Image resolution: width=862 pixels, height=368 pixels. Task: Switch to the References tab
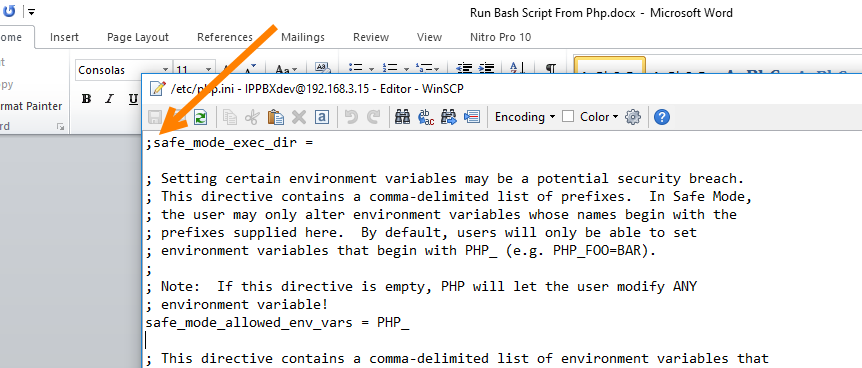click(225, 37)
